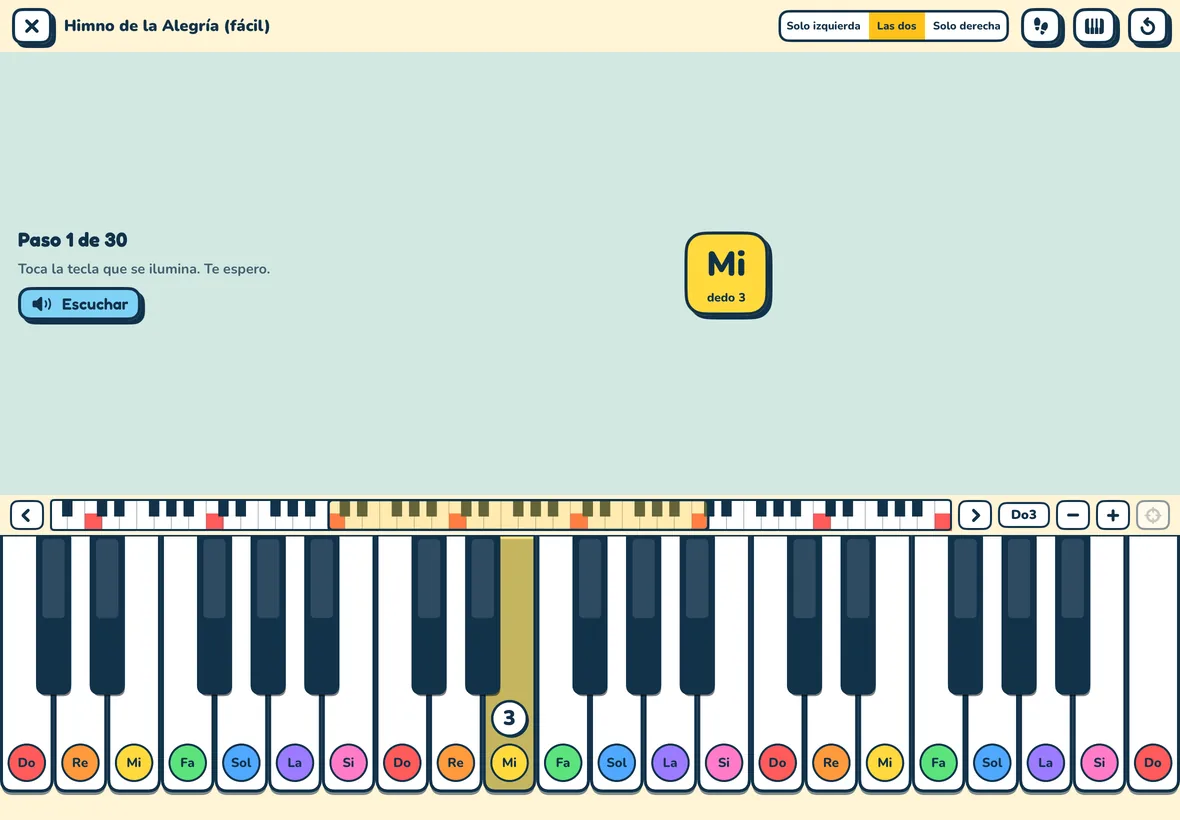Select Solo derecha hand mode
The width and height of the screenshot is (1180, 820).
pyautogui.click(x=966, y=26)
